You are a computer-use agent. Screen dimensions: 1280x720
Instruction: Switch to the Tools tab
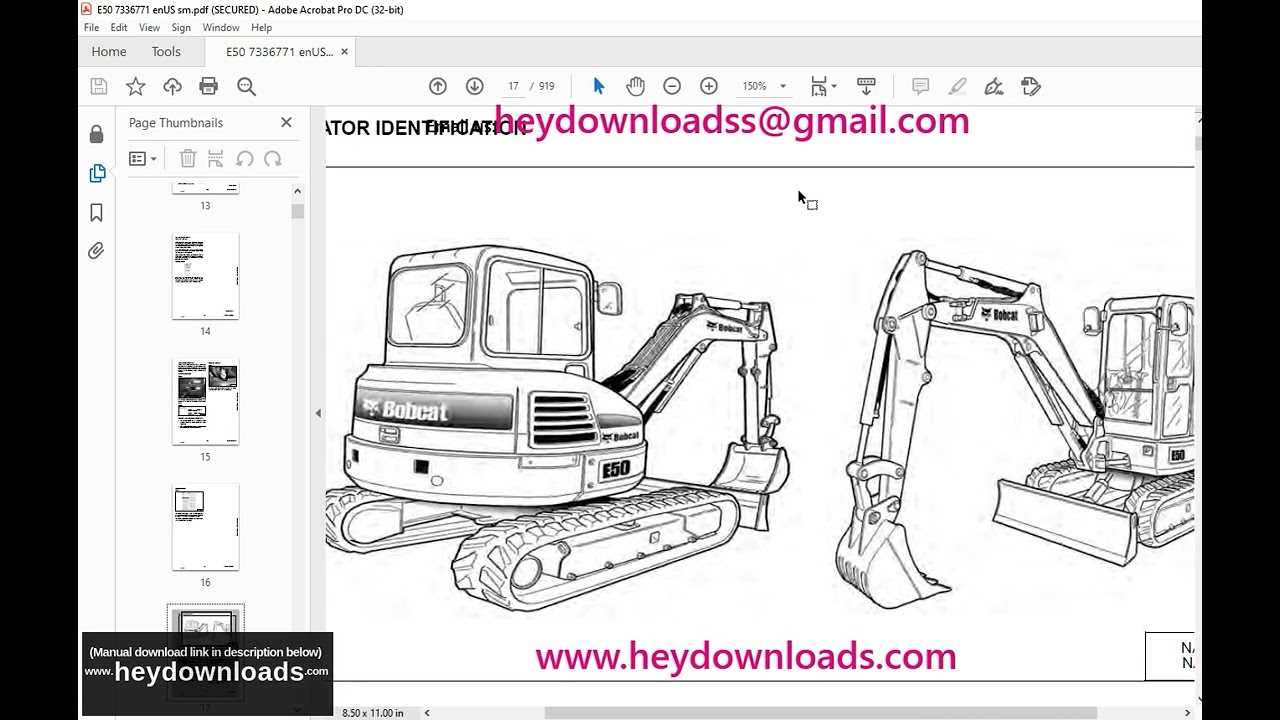(x=166, y=52)
